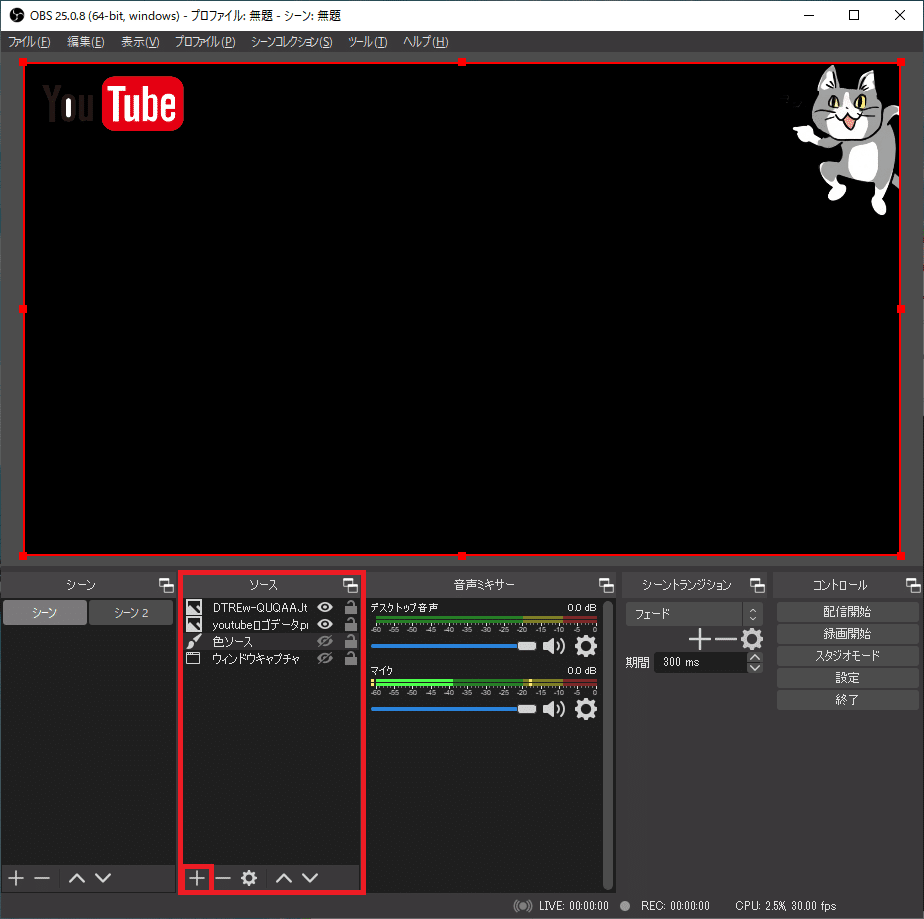924x919 pixels.
Task: Open transition properties gear icon
Action: [x=752, y=639]
